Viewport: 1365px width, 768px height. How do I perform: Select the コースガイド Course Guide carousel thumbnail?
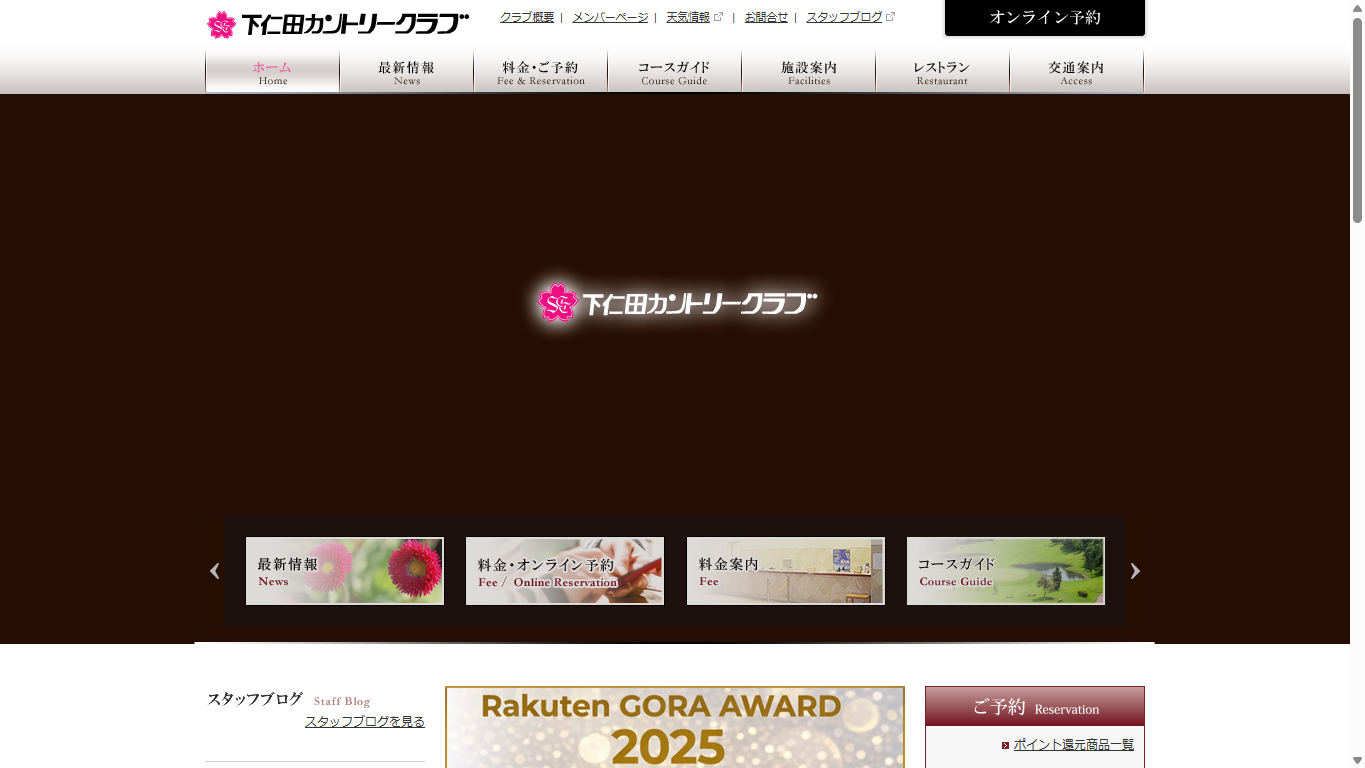[1006, 571]
